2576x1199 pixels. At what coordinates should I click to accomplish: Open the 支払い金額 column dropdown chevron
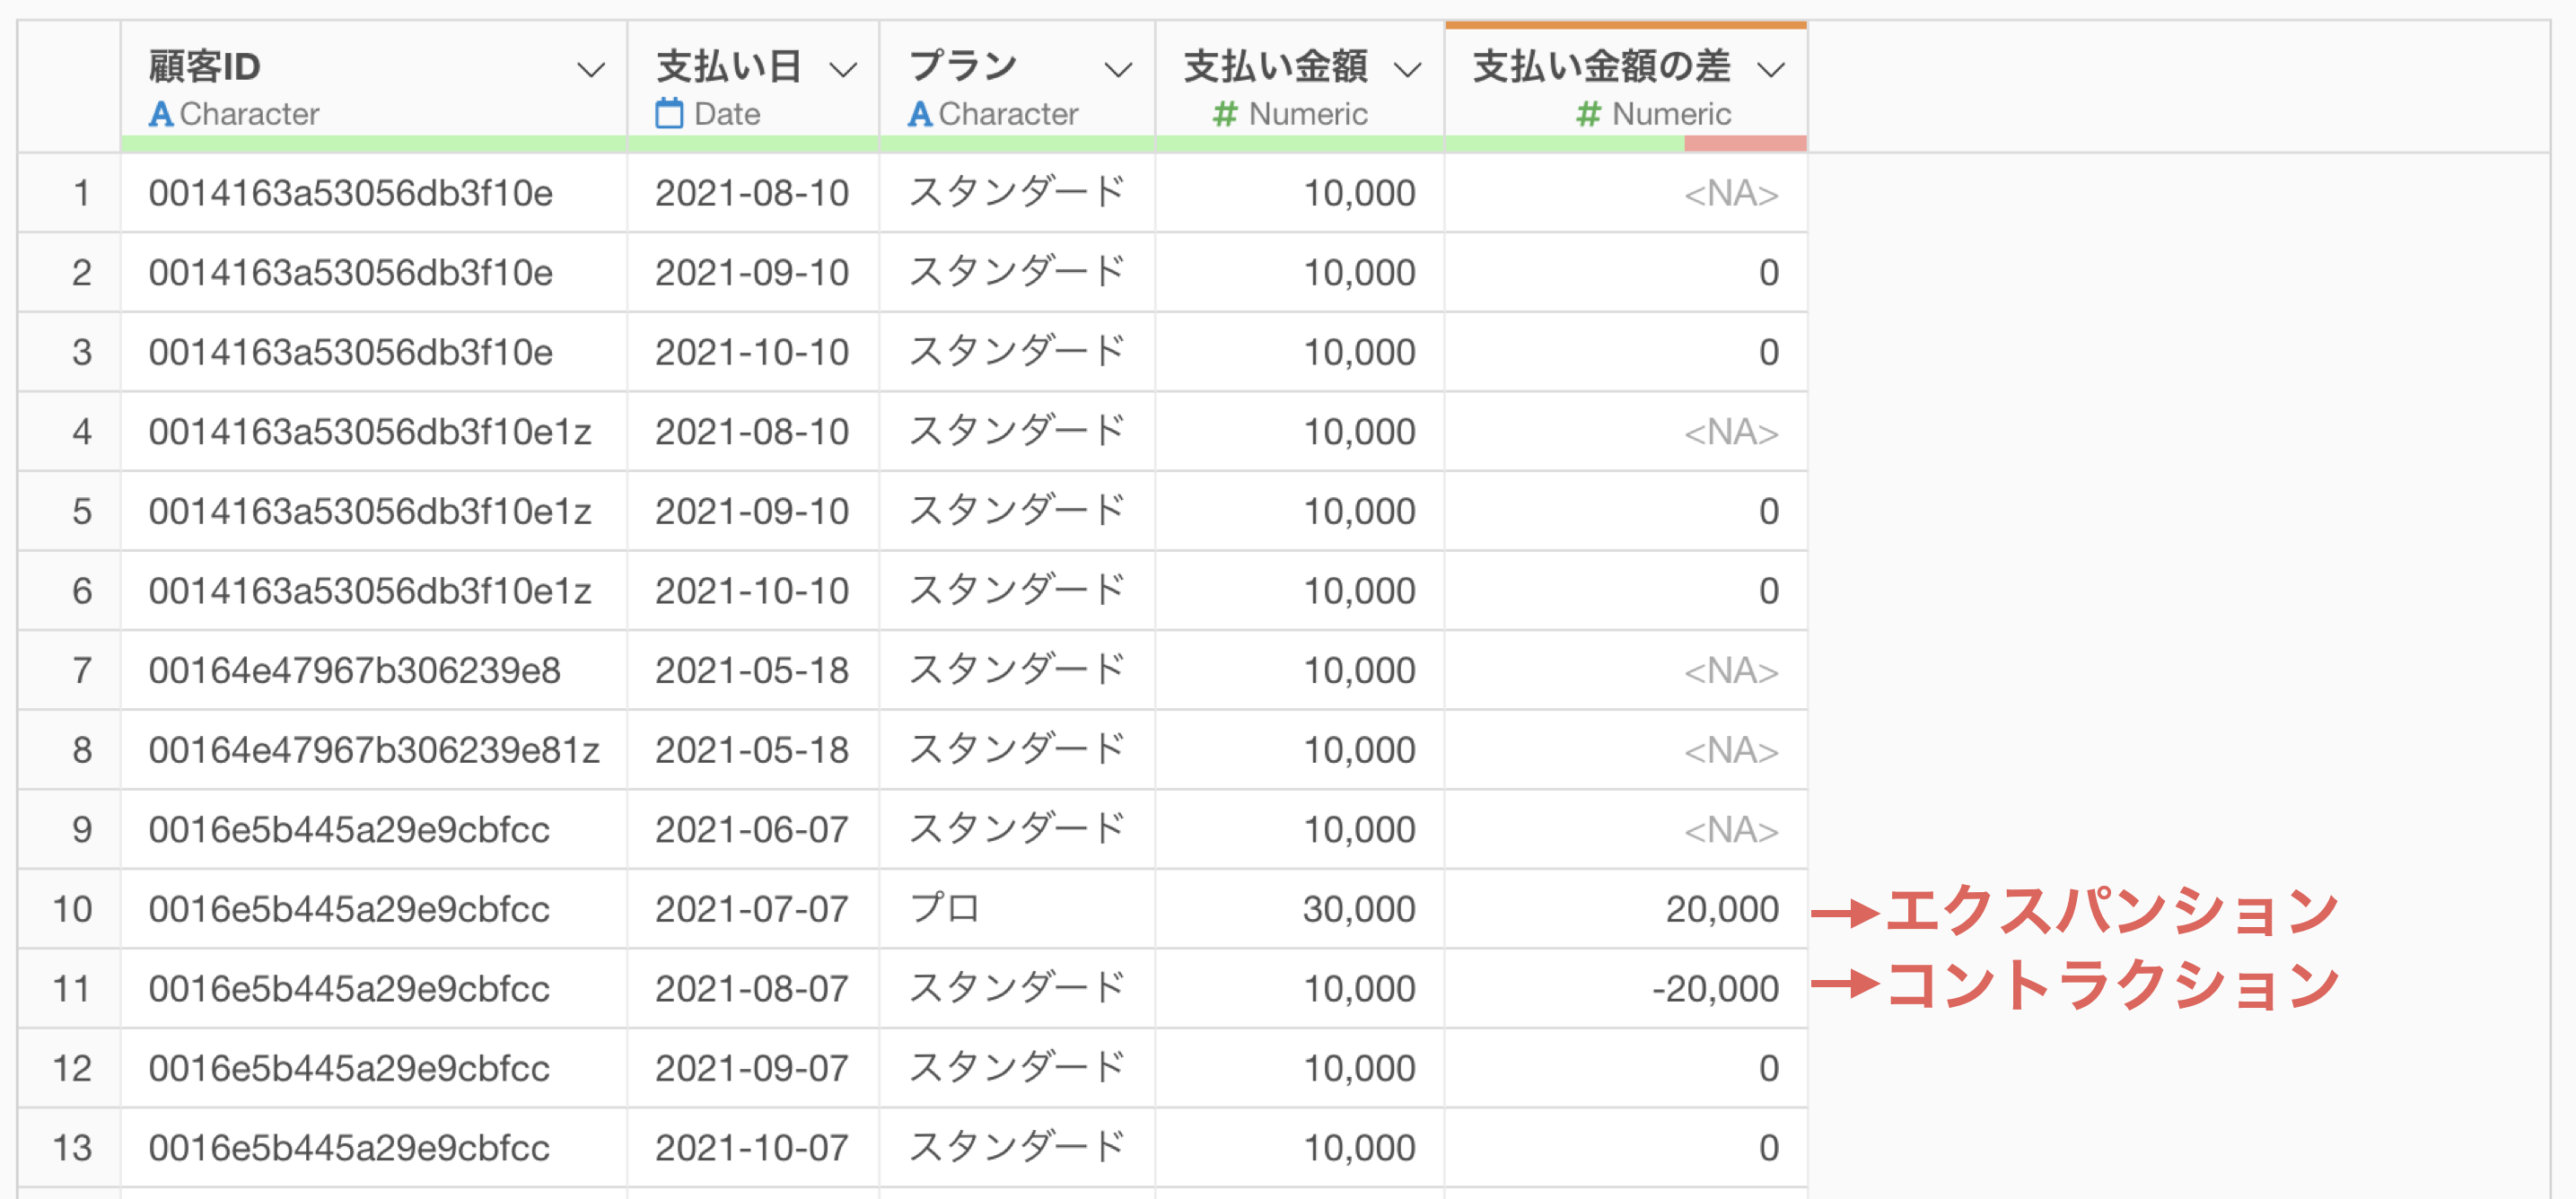pos(1407,69)
